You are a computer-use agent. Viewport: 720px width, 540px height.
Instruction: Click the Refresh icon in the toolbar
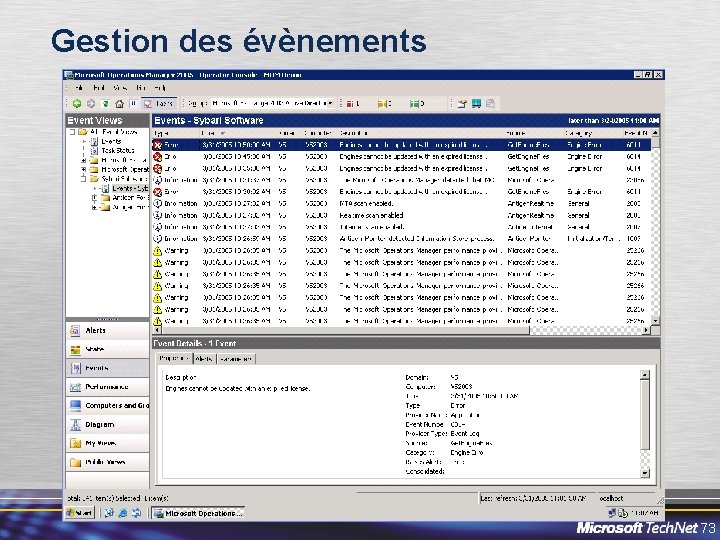coord(105,104)
